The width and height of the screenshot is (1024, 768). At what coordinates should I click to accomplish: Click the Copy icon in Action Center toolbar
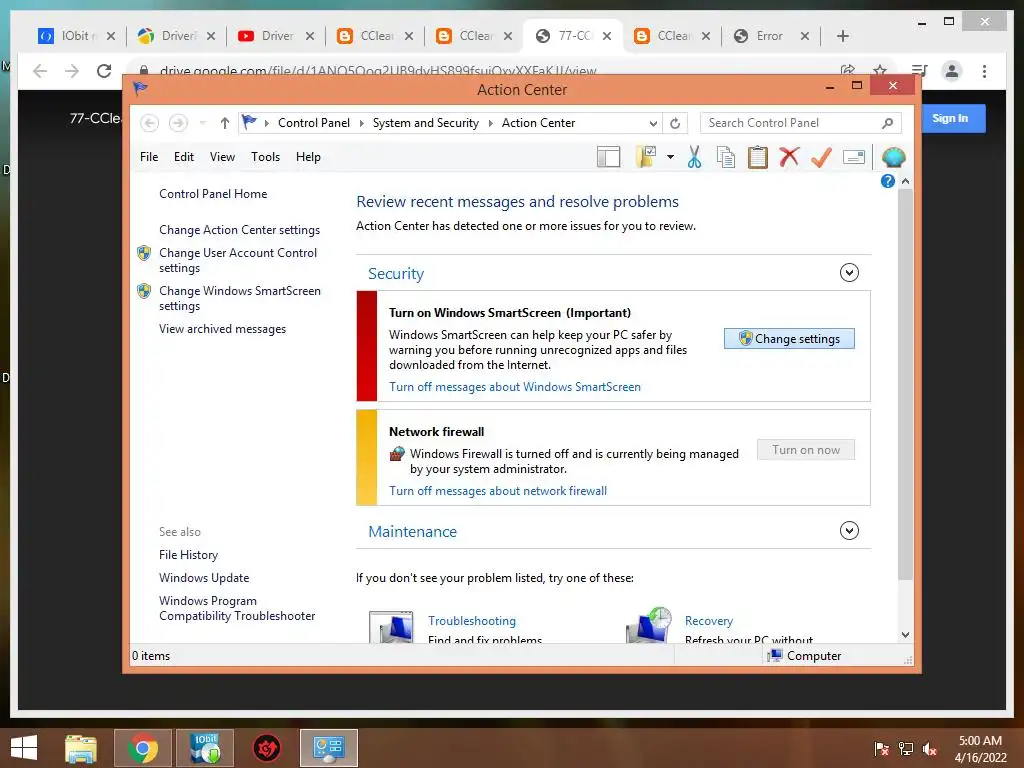tap(726, 157)
